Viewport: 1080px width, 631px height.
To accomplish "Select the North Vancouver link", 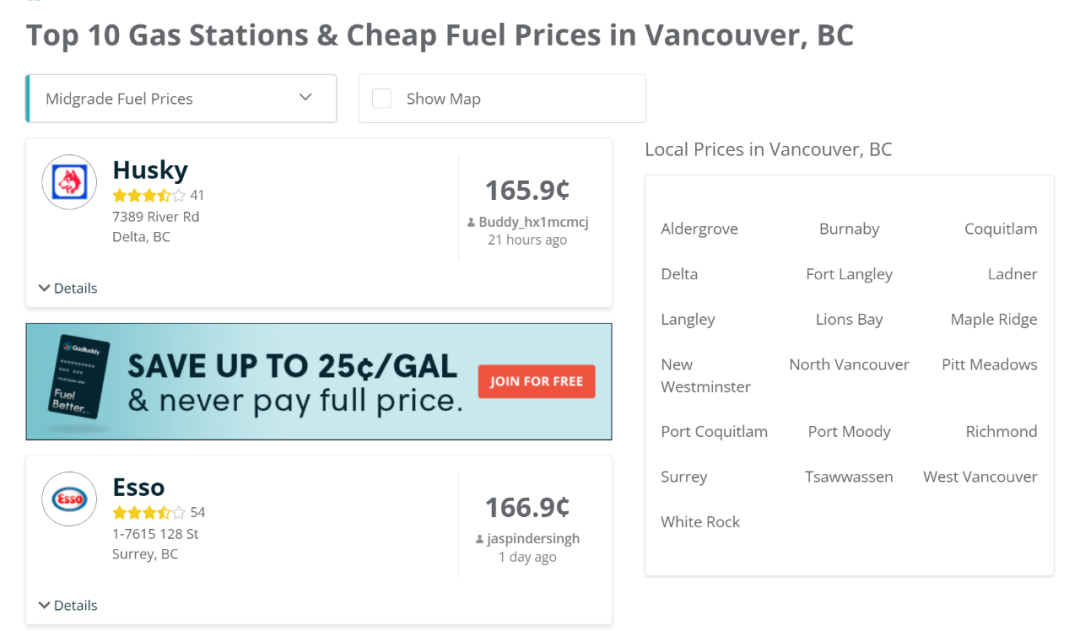I will click(x=849, y=365).
